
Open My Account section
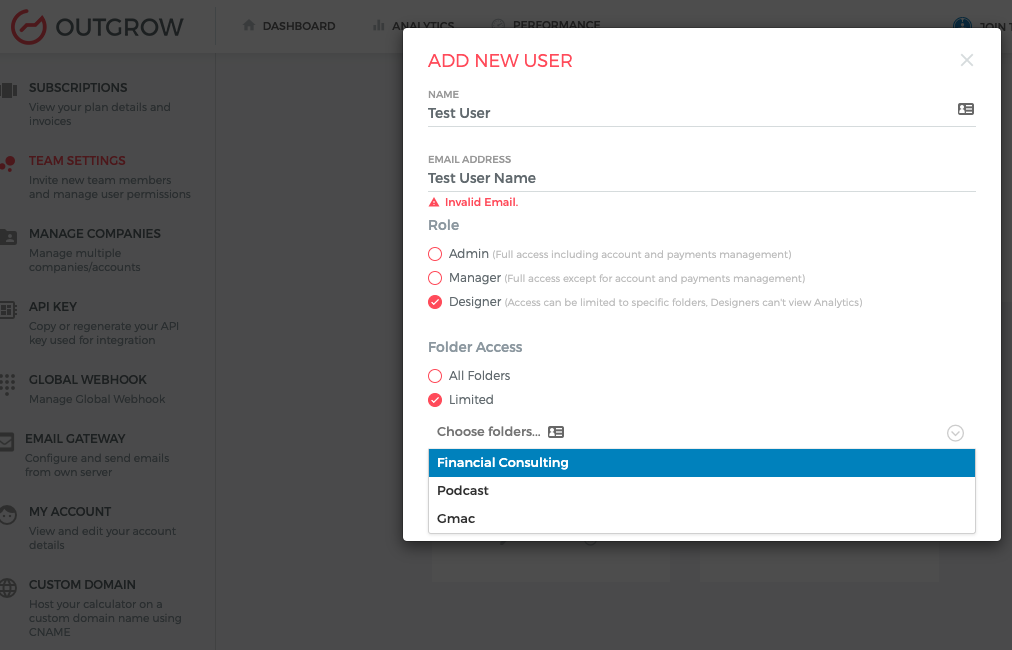(x=98, y=528)
